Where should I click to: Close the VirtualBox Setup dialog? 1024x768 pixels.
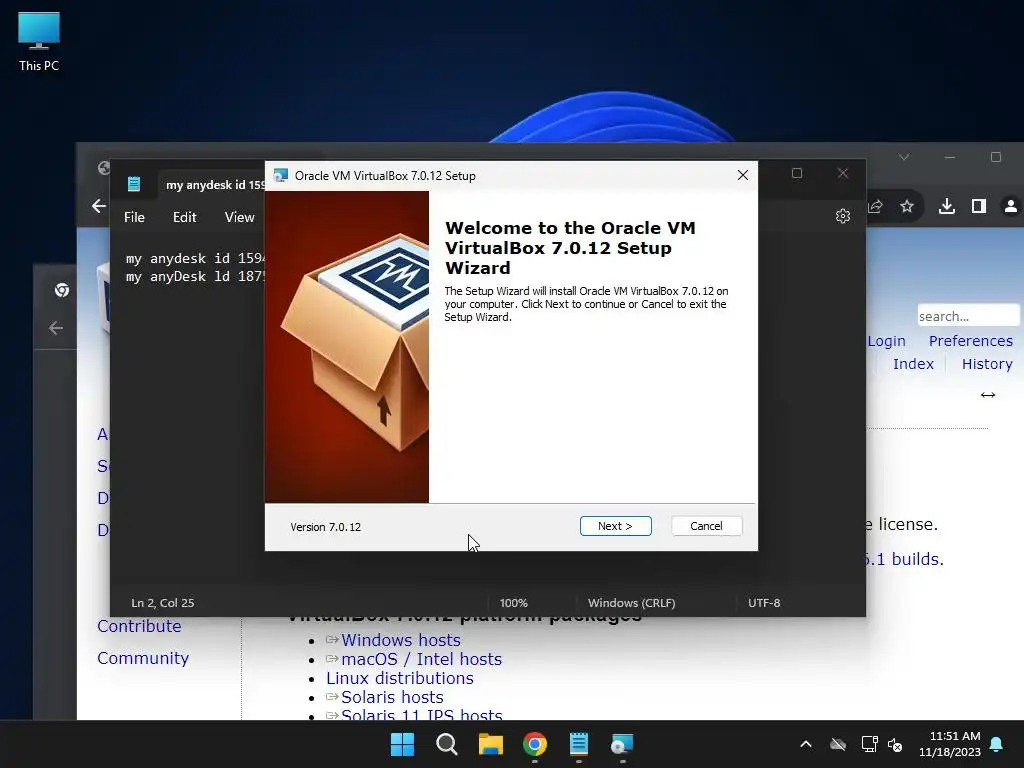tap(743, 175)
